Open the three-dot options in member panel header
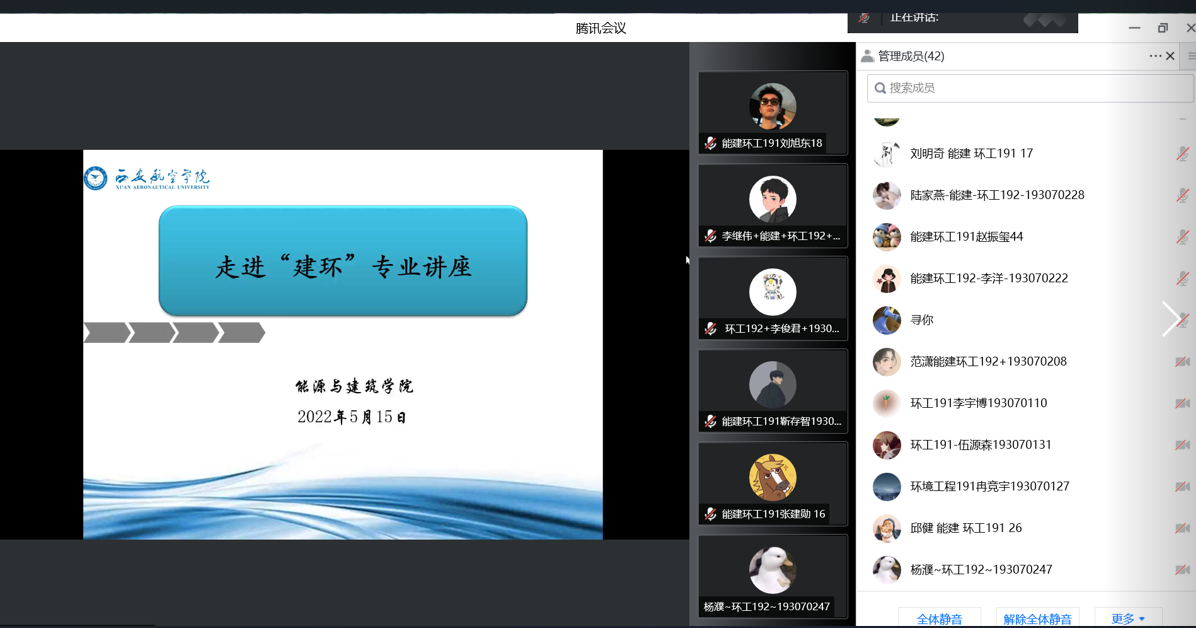The height and width of the screenshot is (628, 1196). (x=1155, y=56)
